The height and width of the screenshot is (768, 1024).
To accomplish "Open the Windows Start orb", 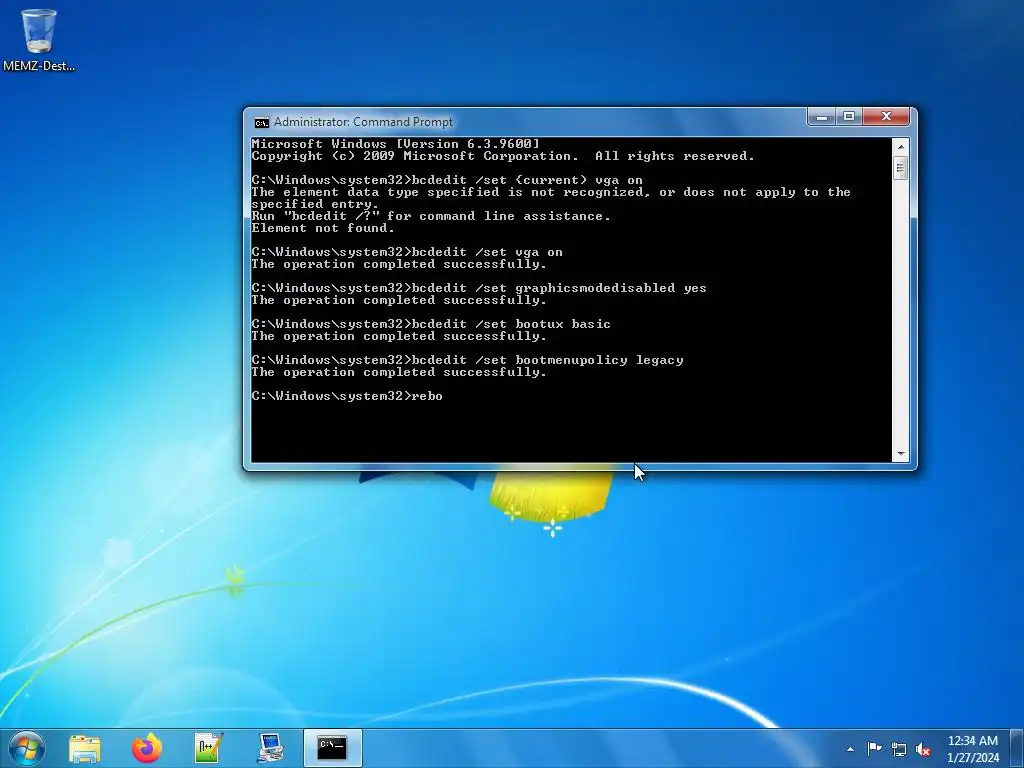I will pyautogui.click(x=27, y=748).
